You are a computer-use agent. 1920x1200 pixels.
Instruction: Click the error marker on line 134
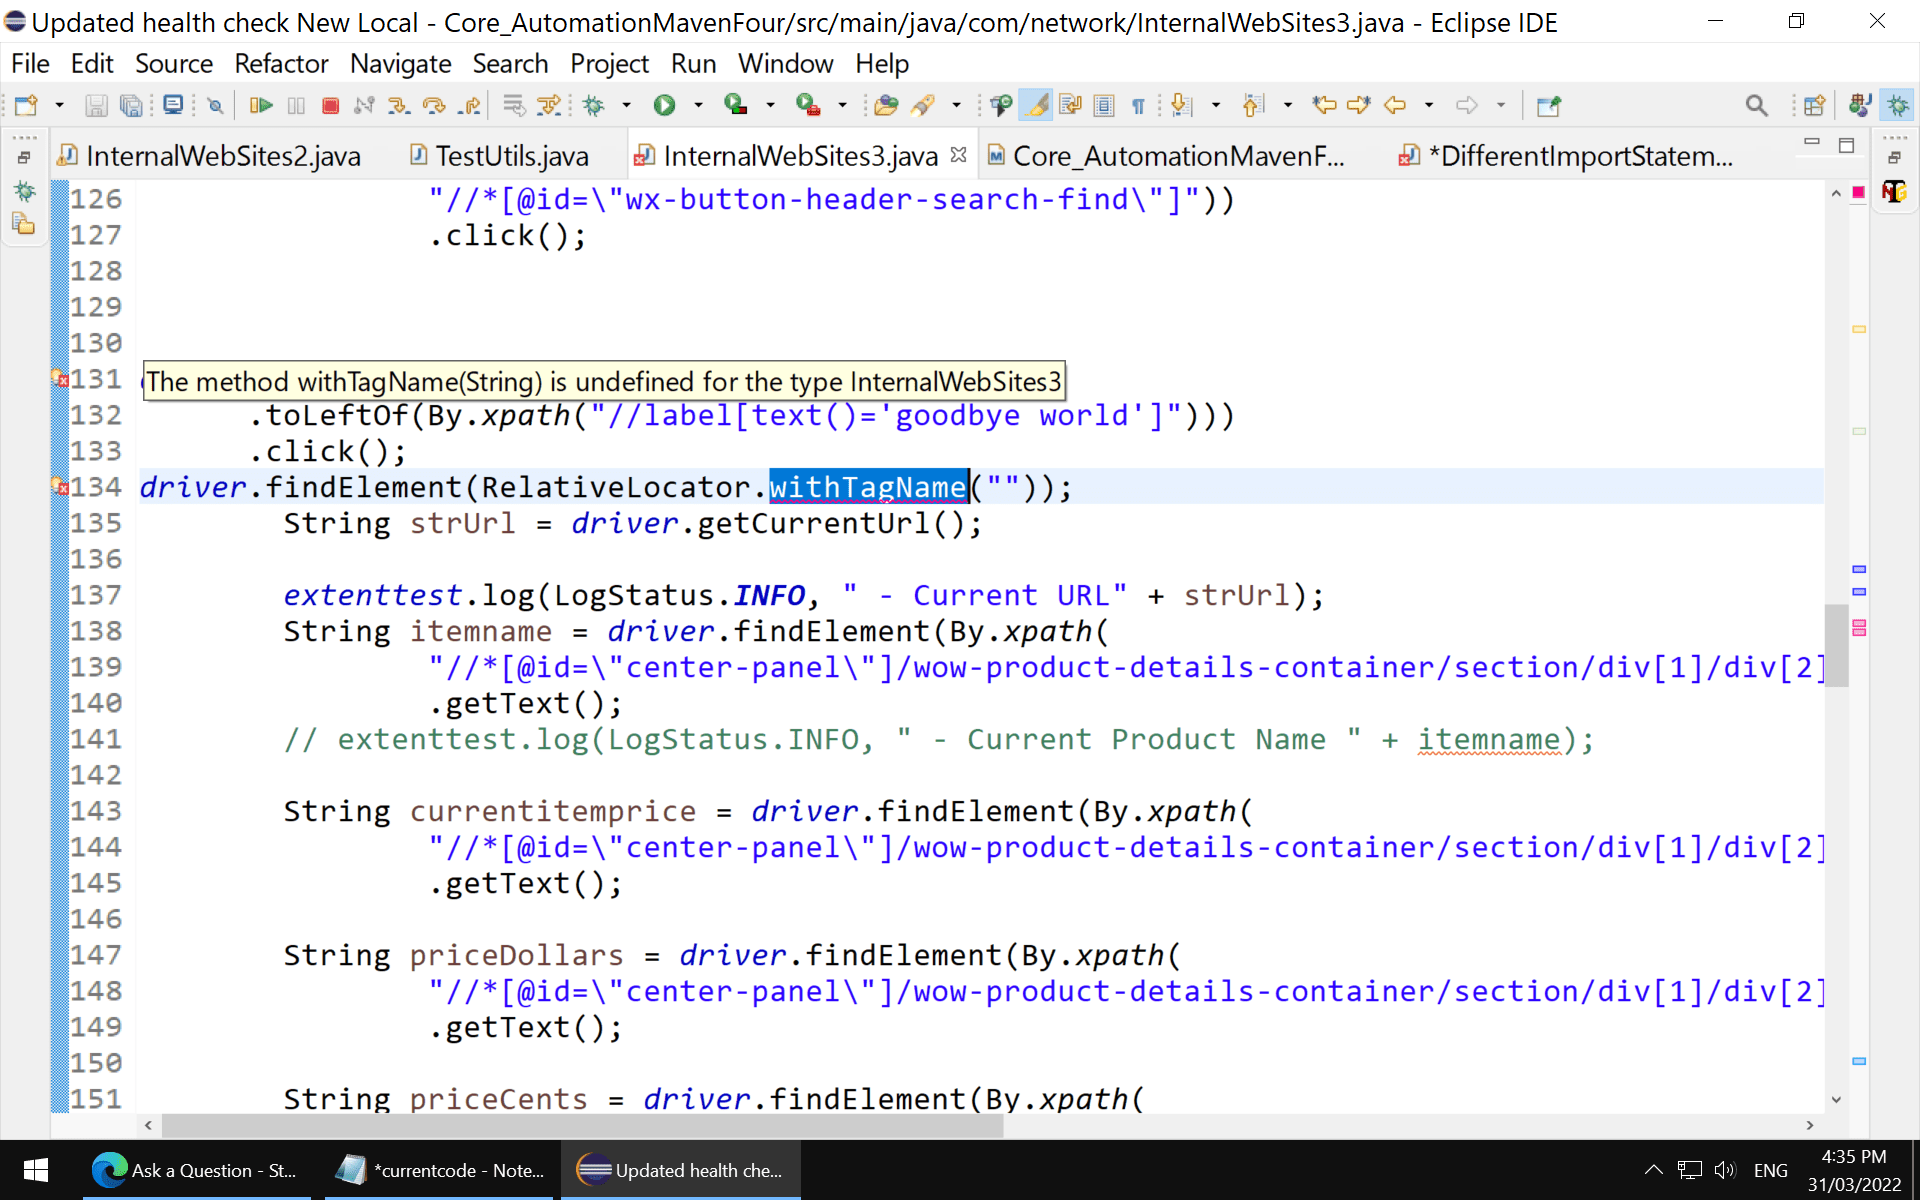point(61,487)
